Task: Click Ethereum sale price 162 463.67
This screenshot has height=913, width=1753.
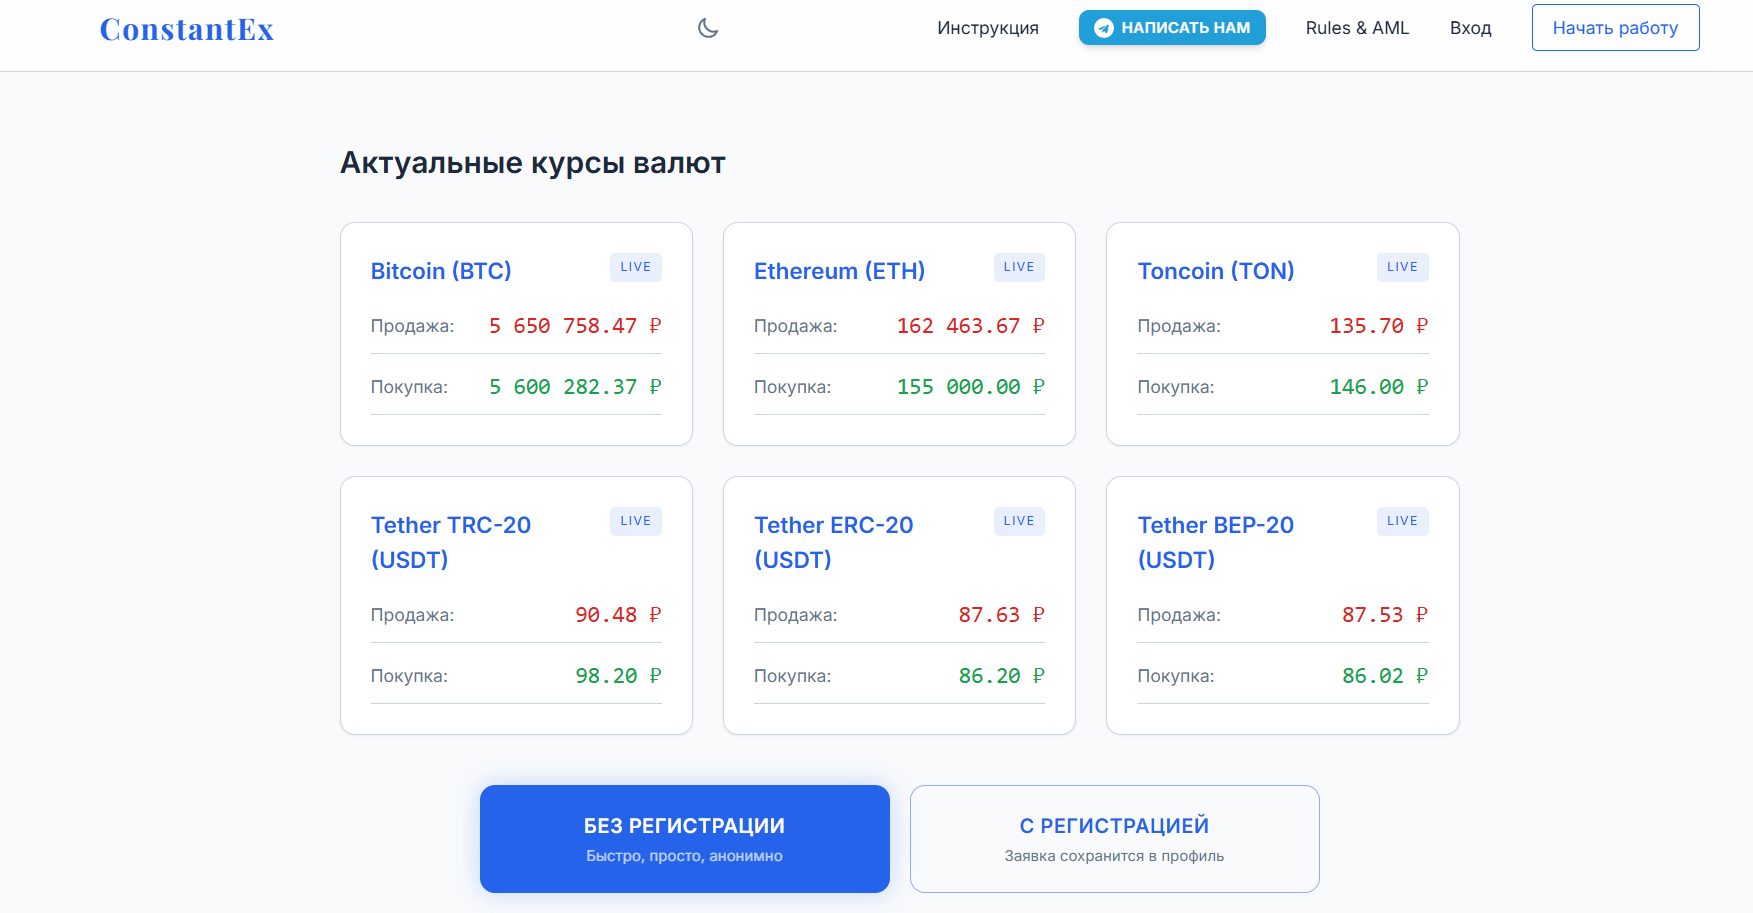Action: 970,326
